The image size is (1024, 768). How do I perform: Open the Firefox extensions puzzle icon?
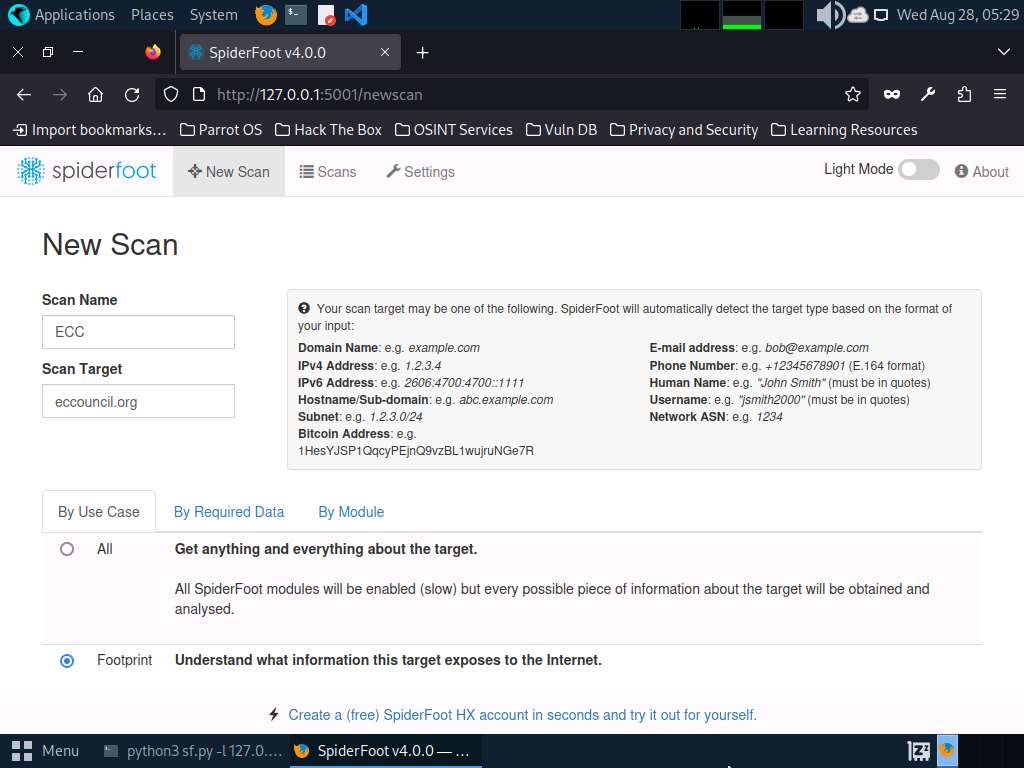click(964, 95)
